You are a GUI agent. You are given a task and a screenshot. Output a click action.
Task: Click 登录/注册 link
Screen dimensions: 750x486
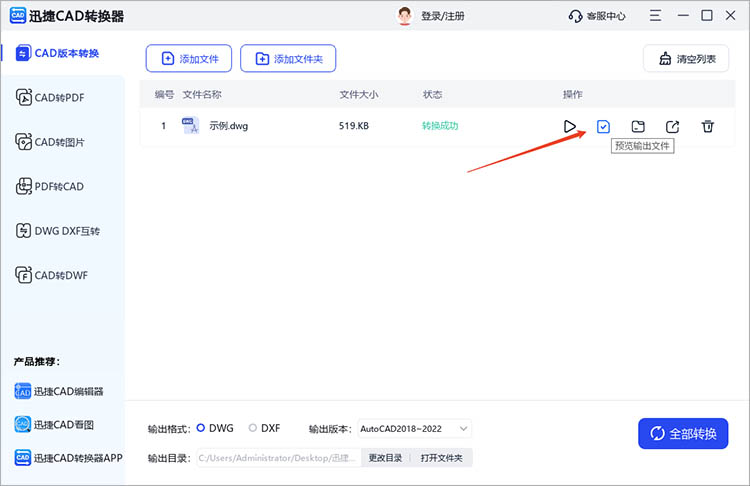[443, 16]
